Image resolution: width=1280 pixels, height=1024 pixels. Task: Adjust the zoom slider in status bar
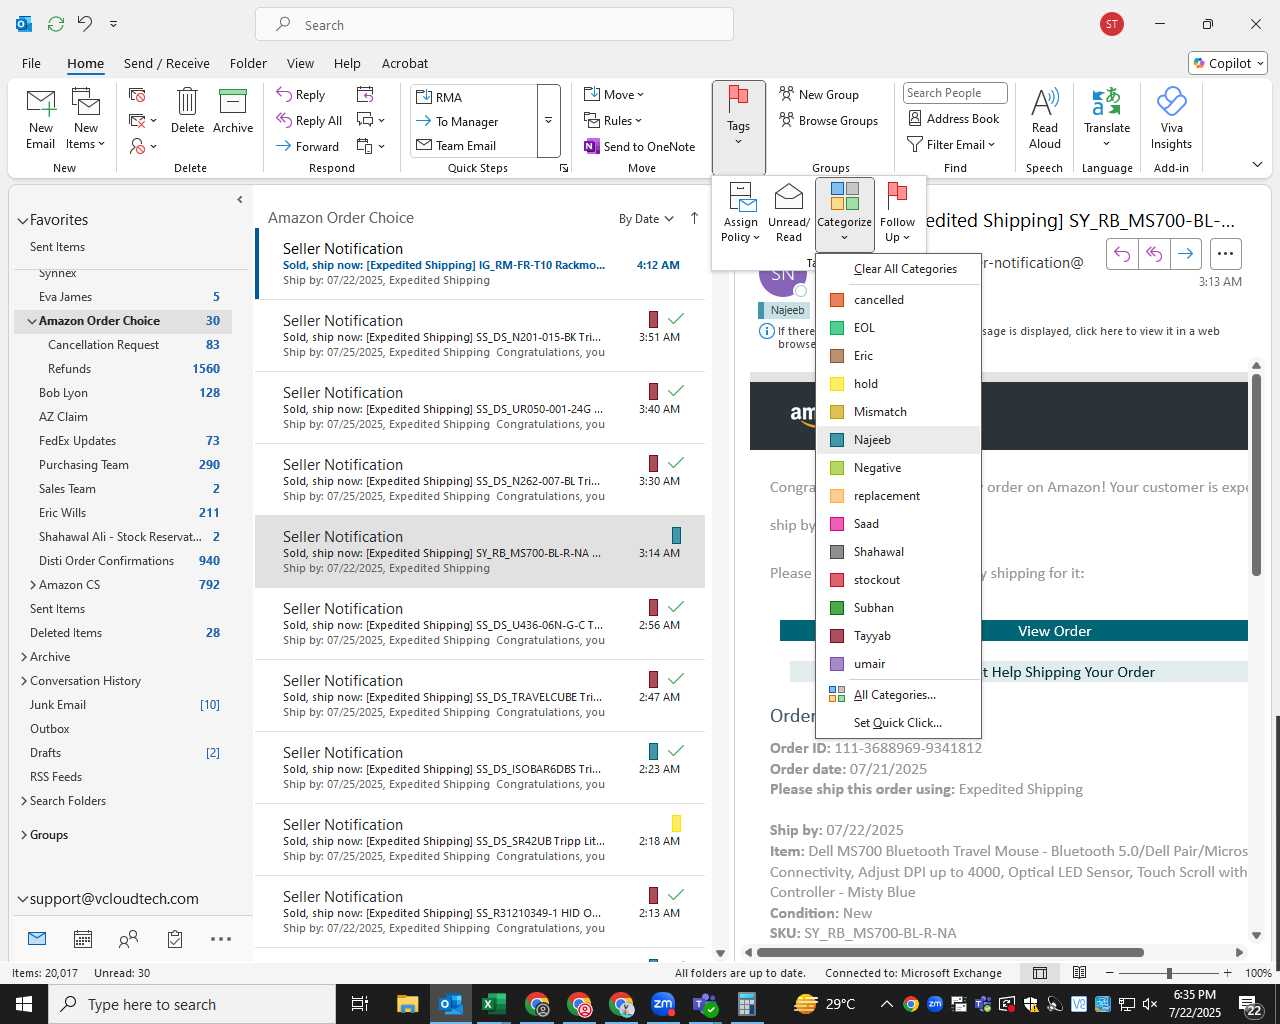1168,972
